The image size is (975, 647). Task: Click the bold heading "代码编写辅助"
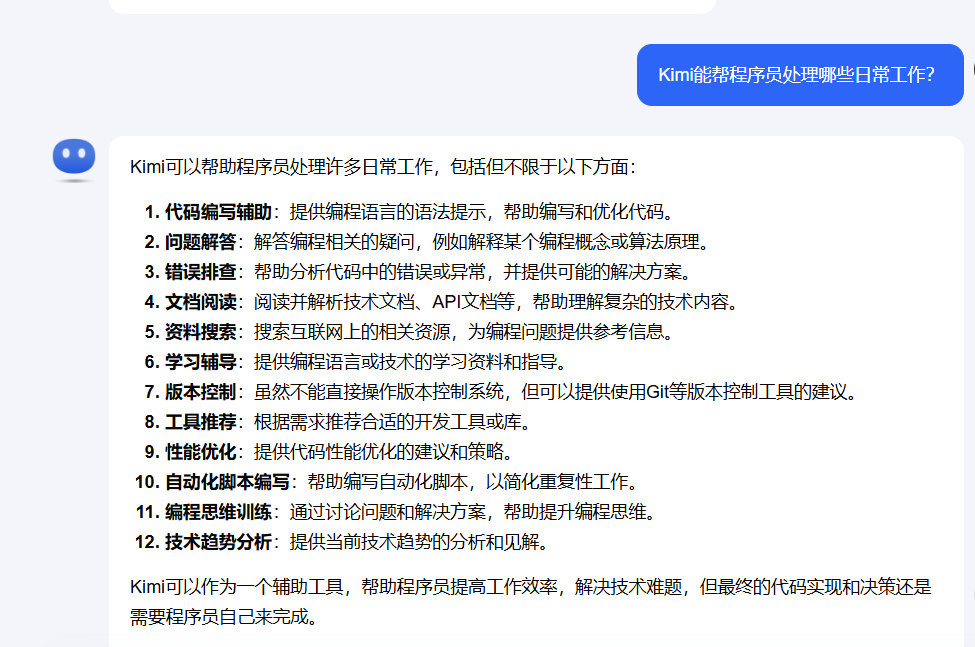click(x=218, y=212)
